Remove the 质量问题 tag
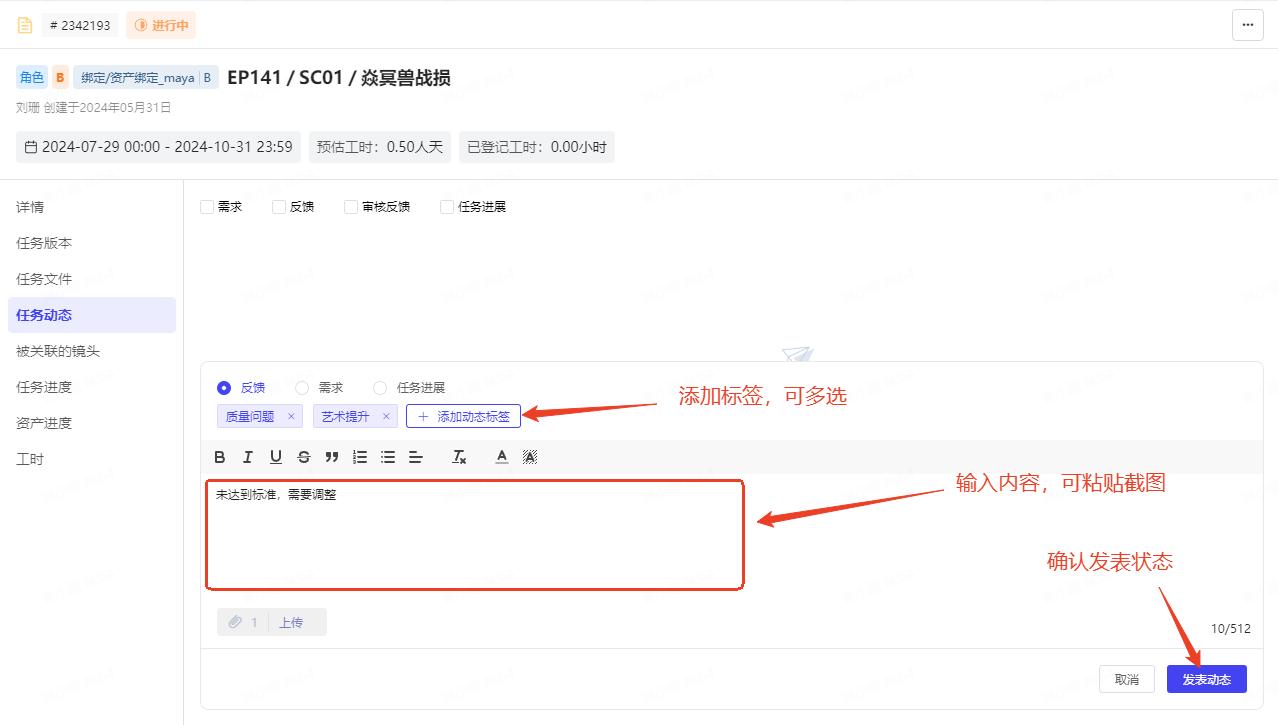The image size is (1278, 725). click(x=291, y=416)
